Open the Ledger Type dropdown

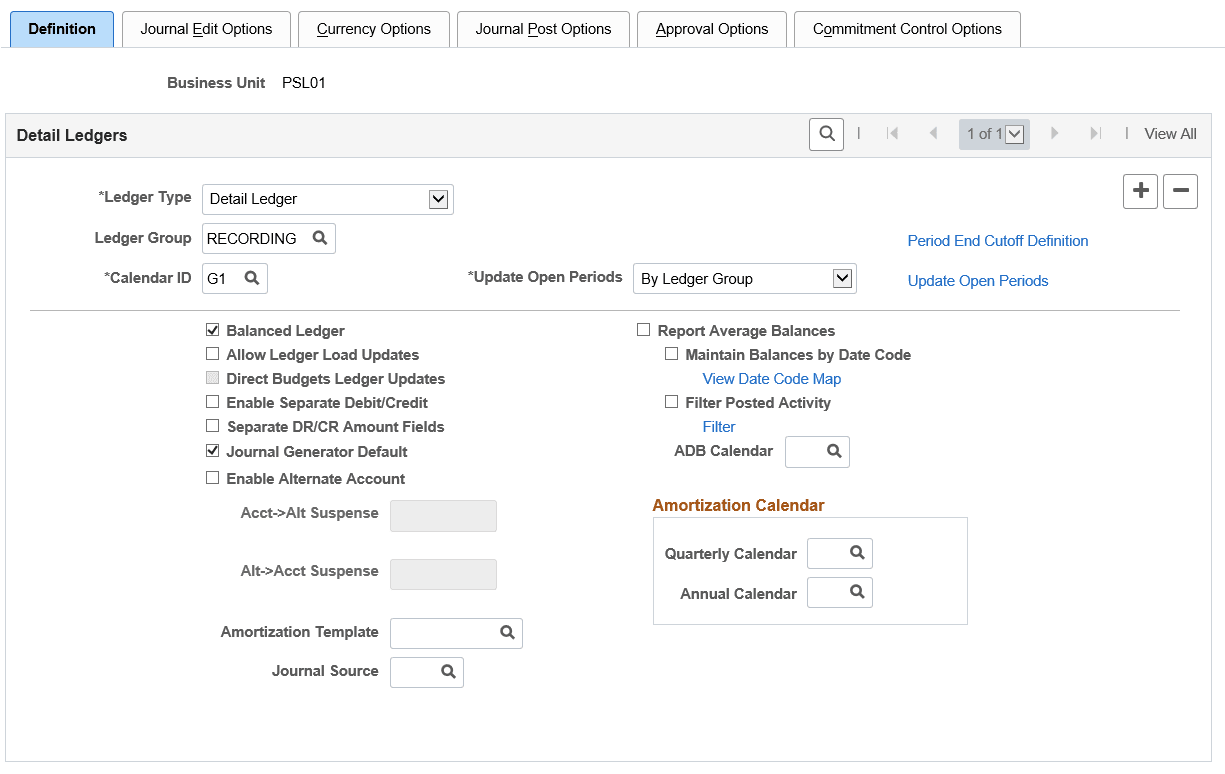tap(438, 199)
